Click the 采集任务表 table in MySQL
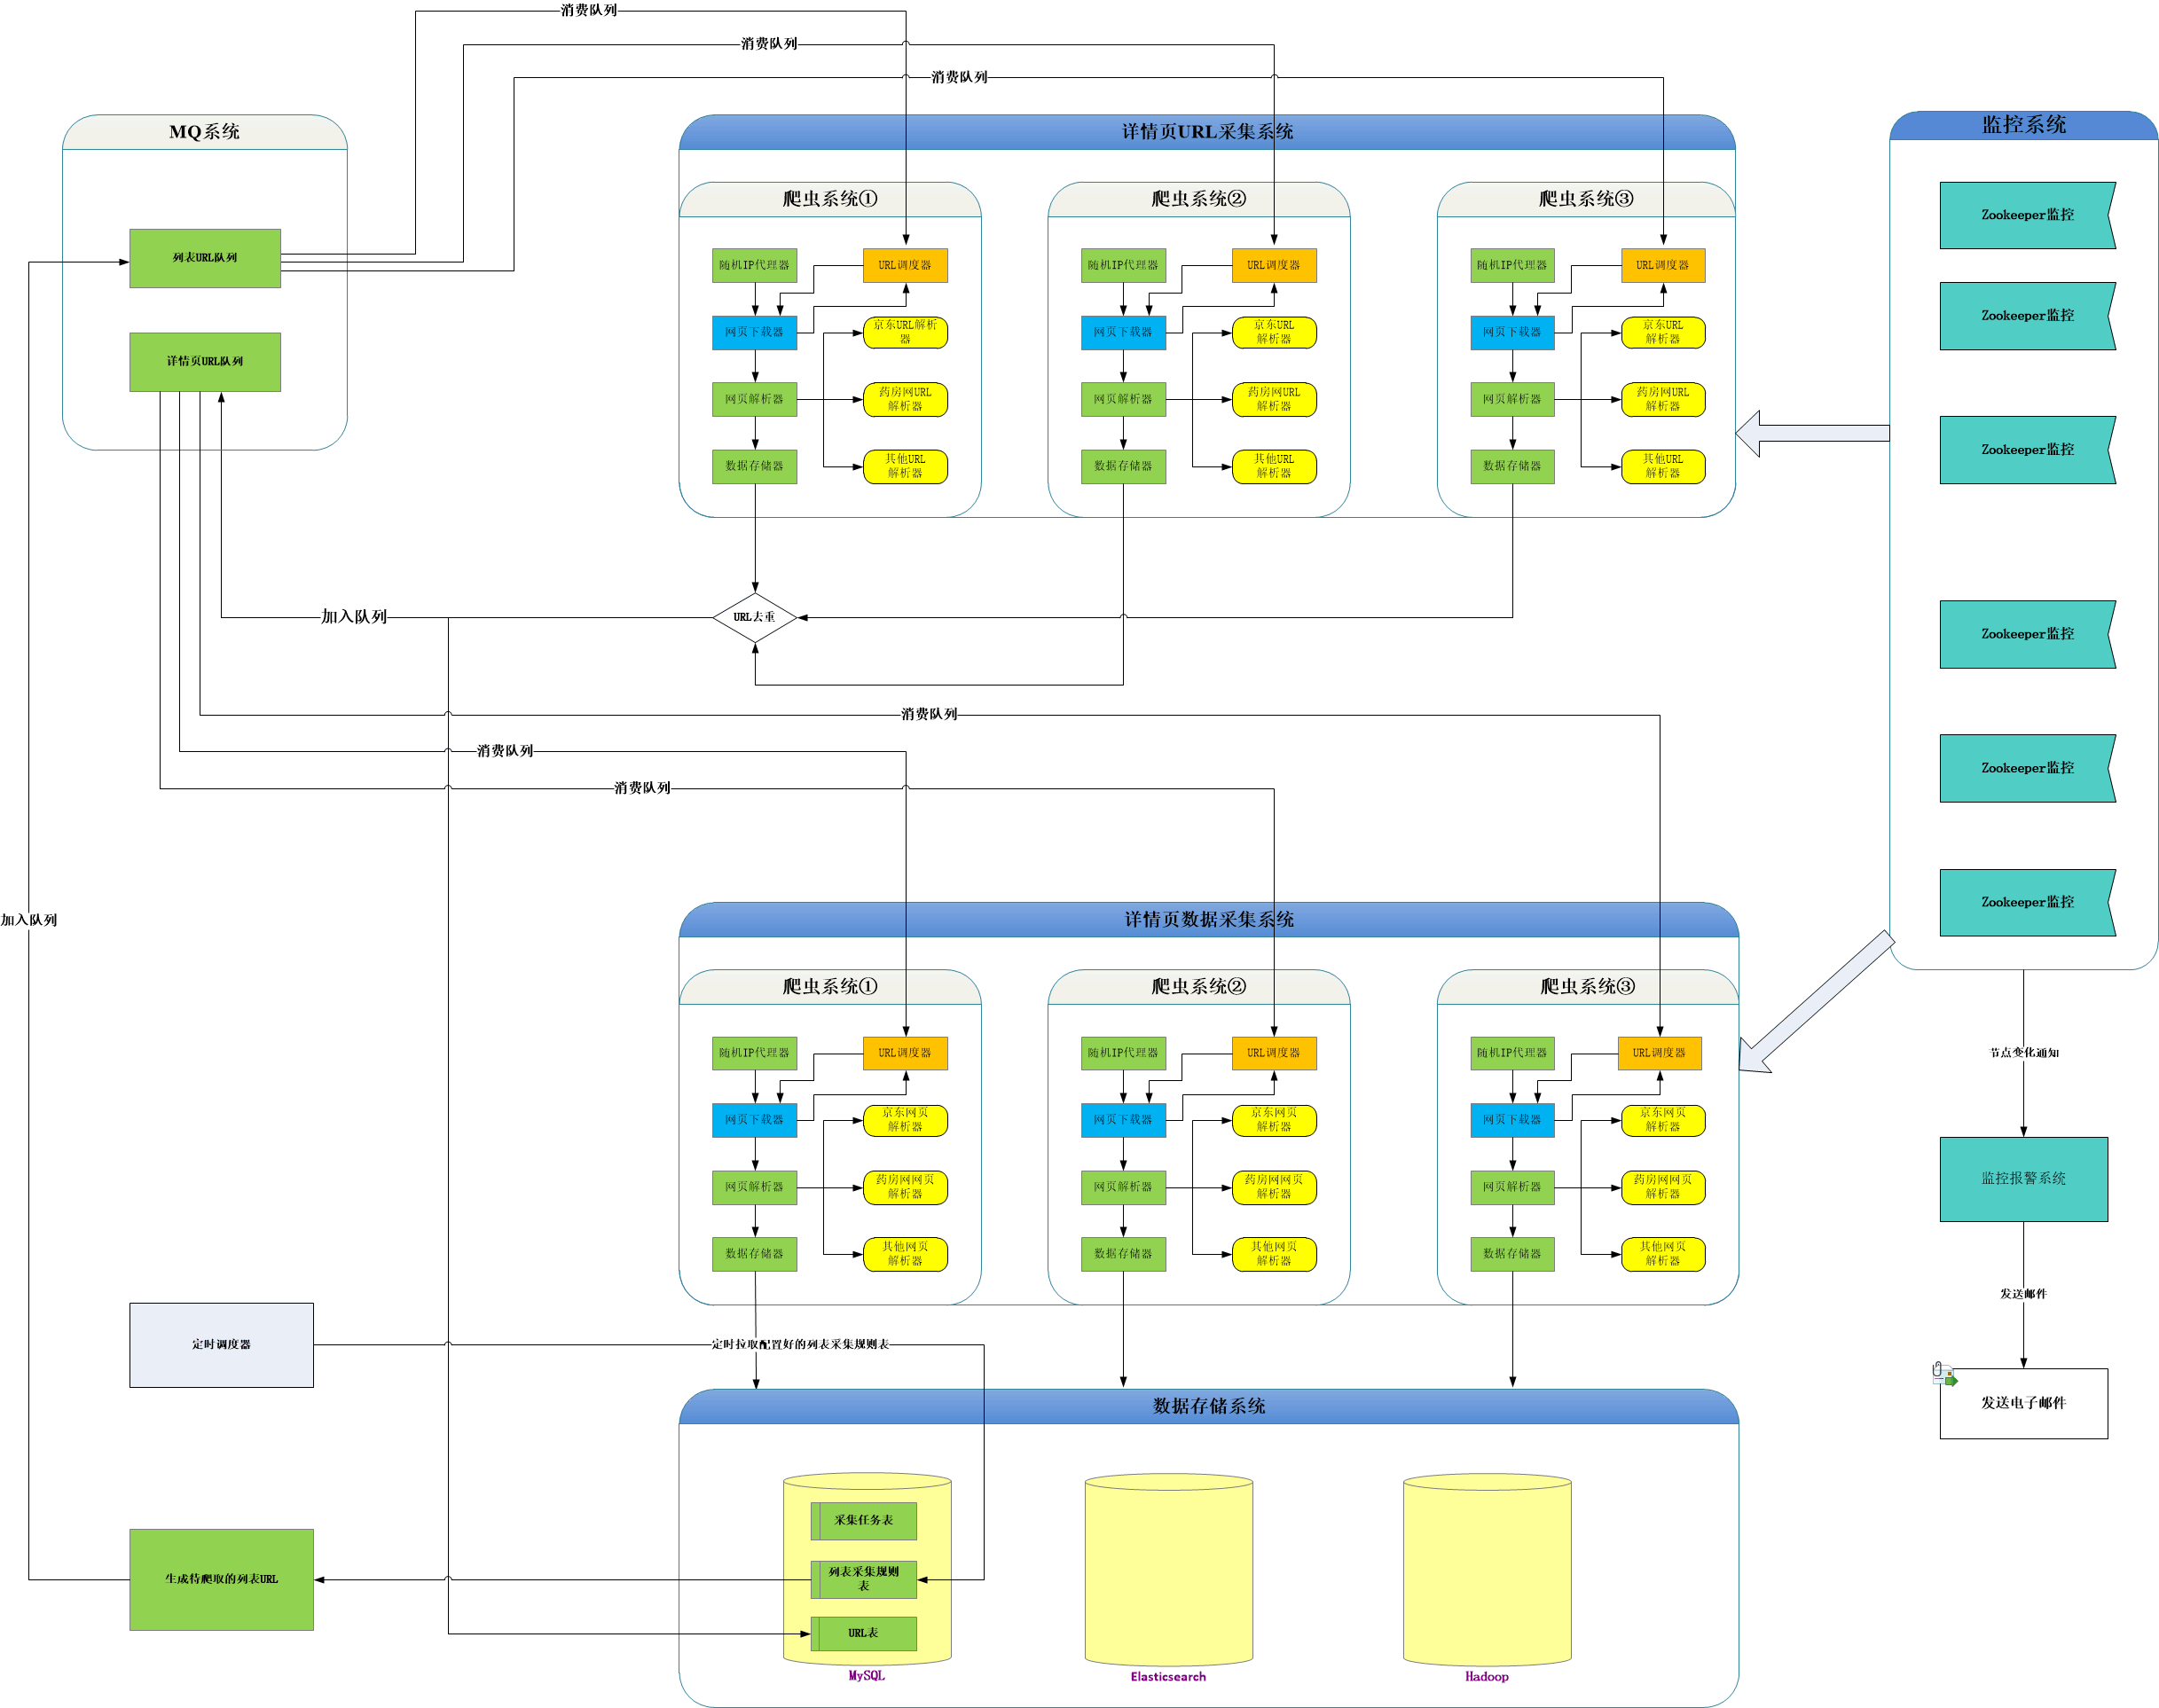The height and width of the screenshot is (1708, 2159). click(863, 1520)
